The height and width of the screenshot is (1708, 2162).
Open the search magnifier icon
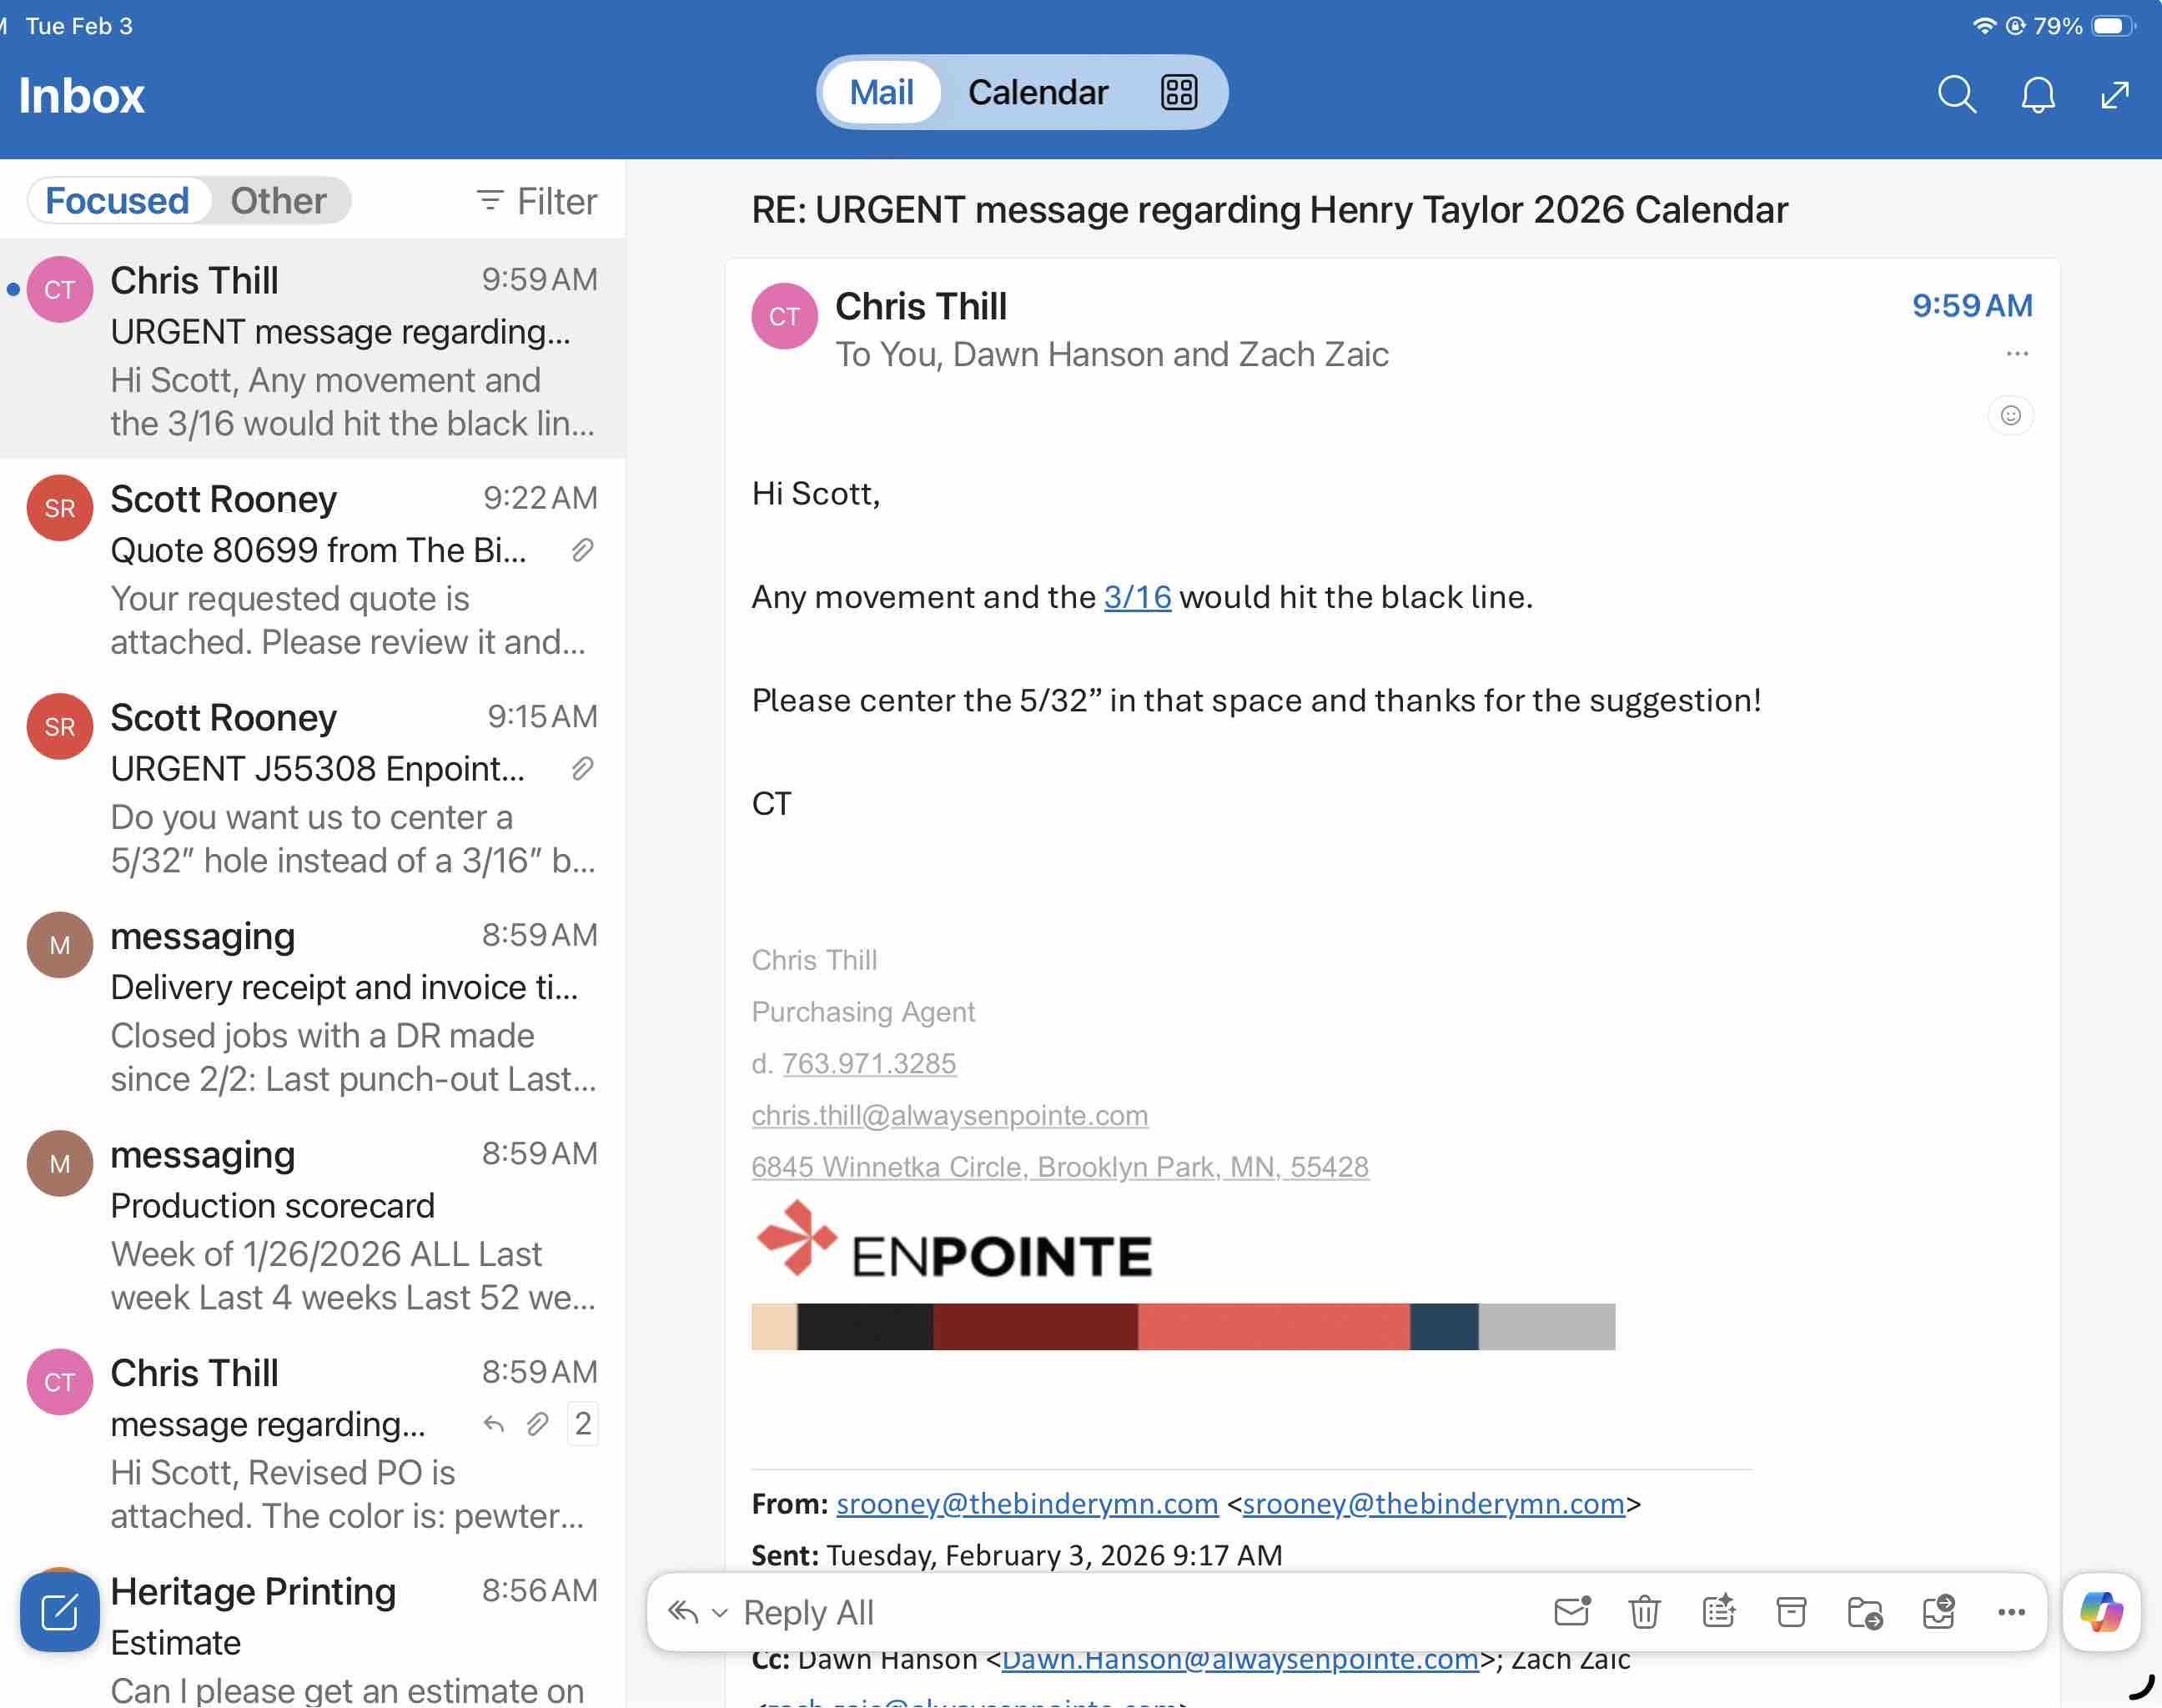1956,95
